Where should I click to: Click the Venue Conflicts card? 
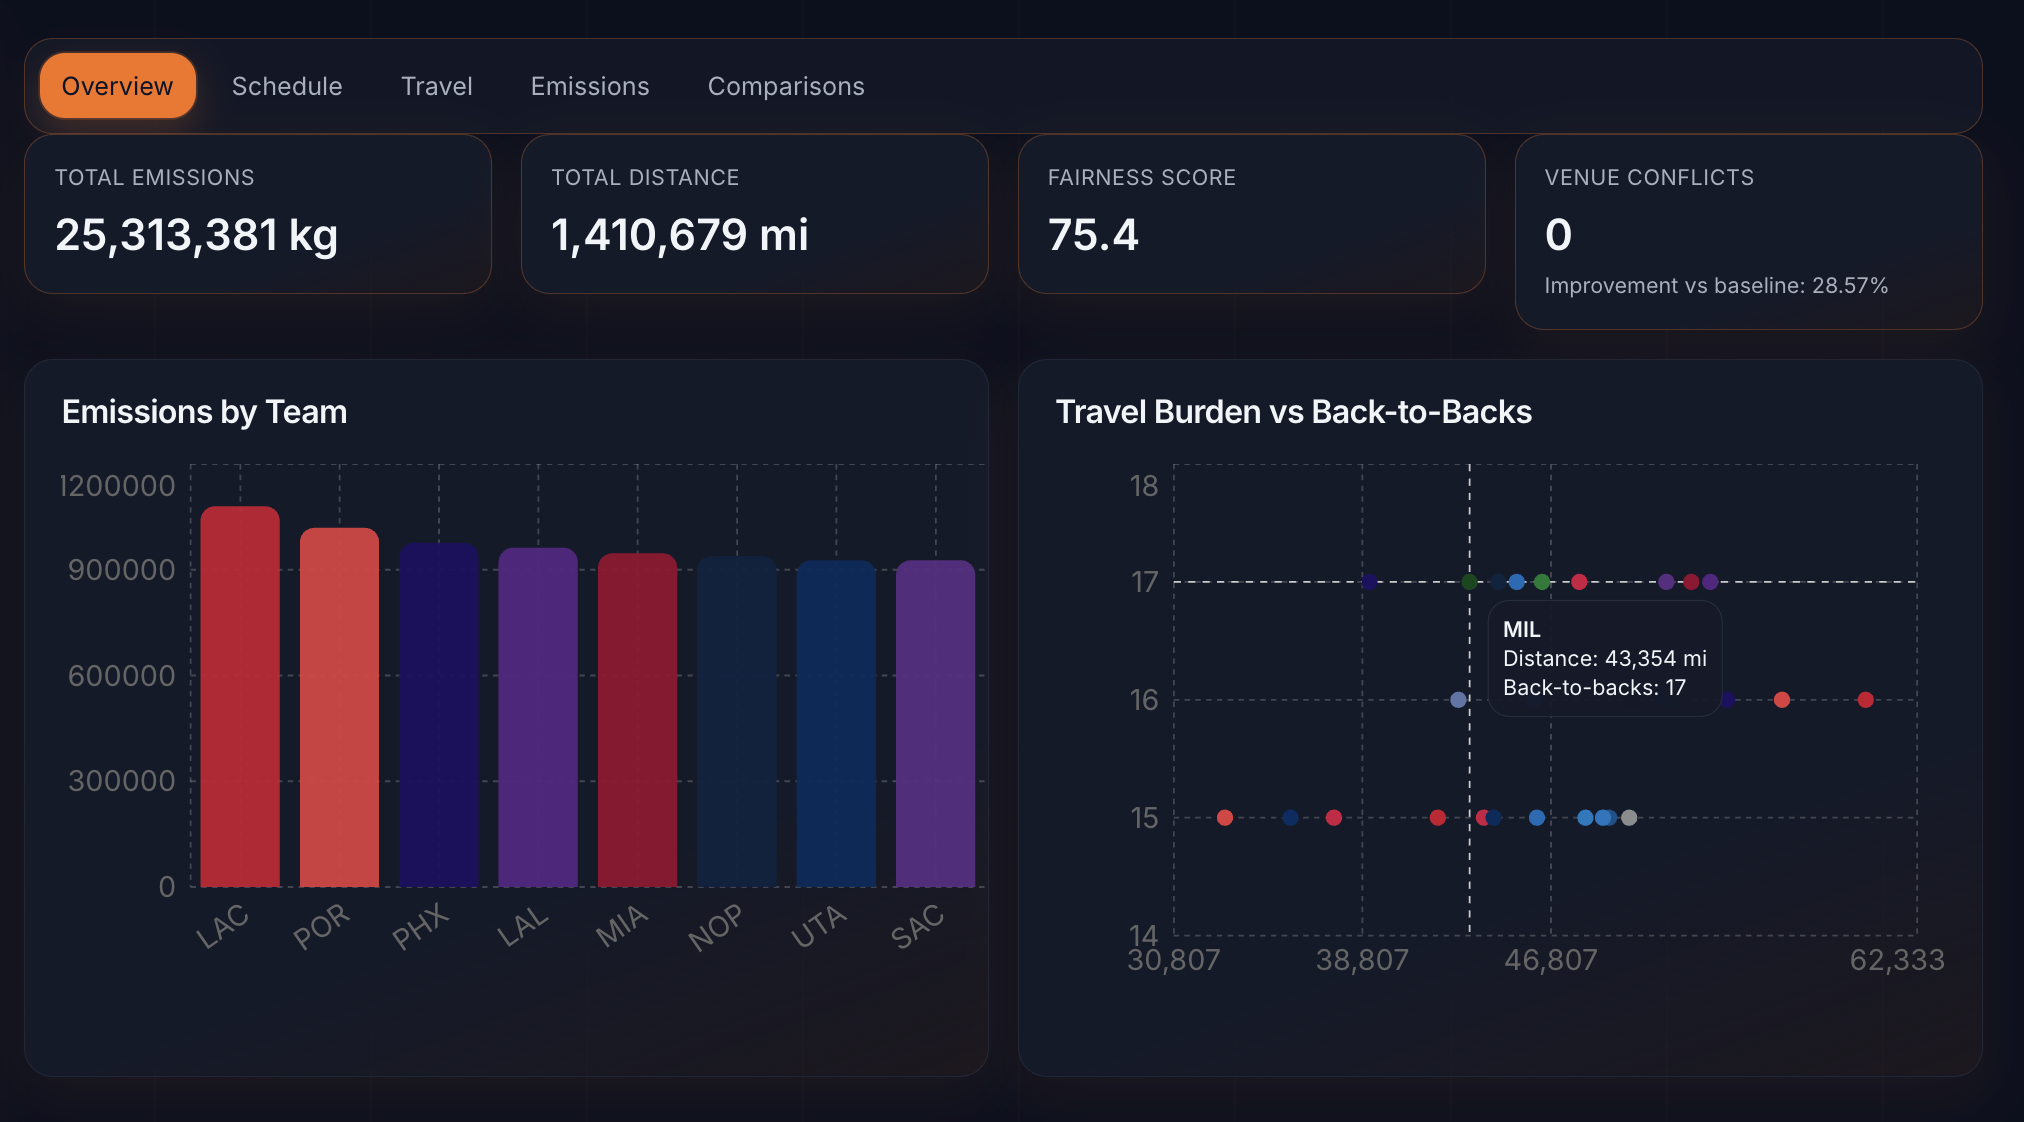tap(1748, 232)
